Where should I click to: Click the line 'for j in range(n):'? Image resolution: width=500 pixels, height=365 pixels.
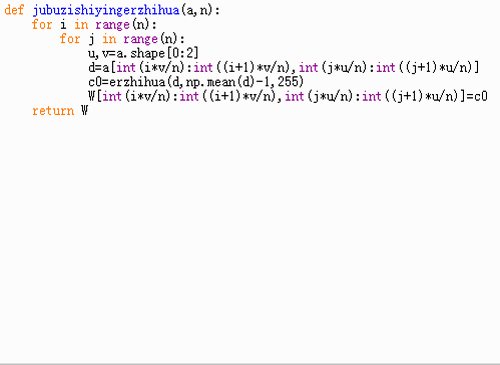point(122,39)
